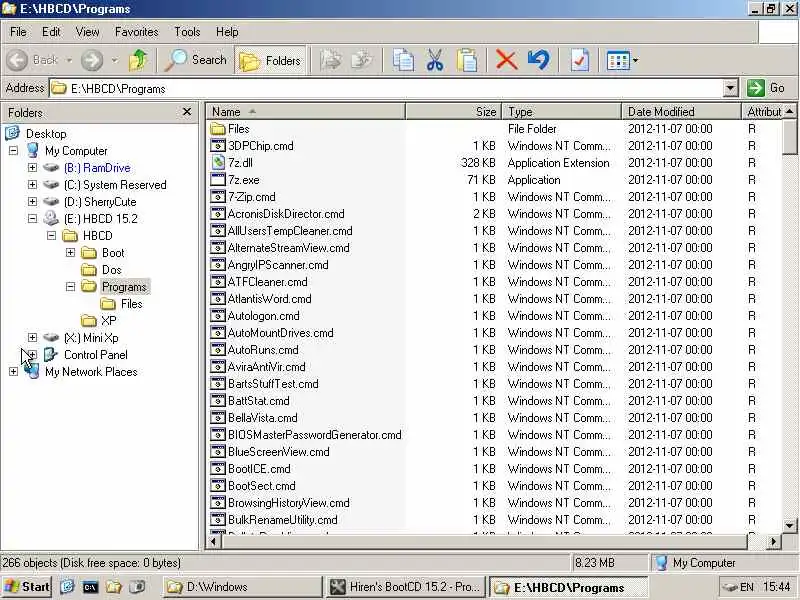Click the horizontal scrollbar right arrow
The height and width of the screenshot is (600, 800).
[773, 541]
